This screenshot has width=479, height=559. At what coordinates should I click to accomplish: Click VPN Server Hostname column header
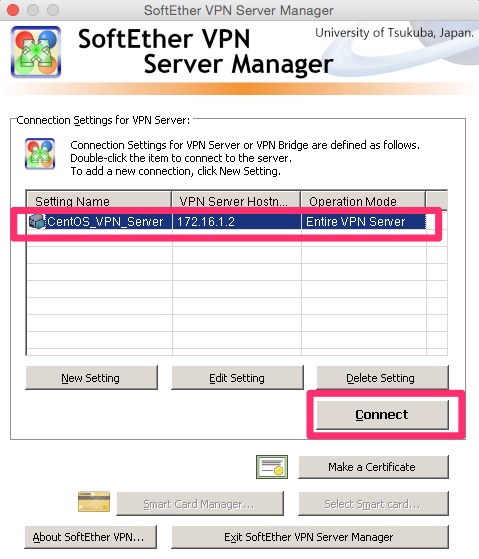pyautogui.click(x=236, y=201)
